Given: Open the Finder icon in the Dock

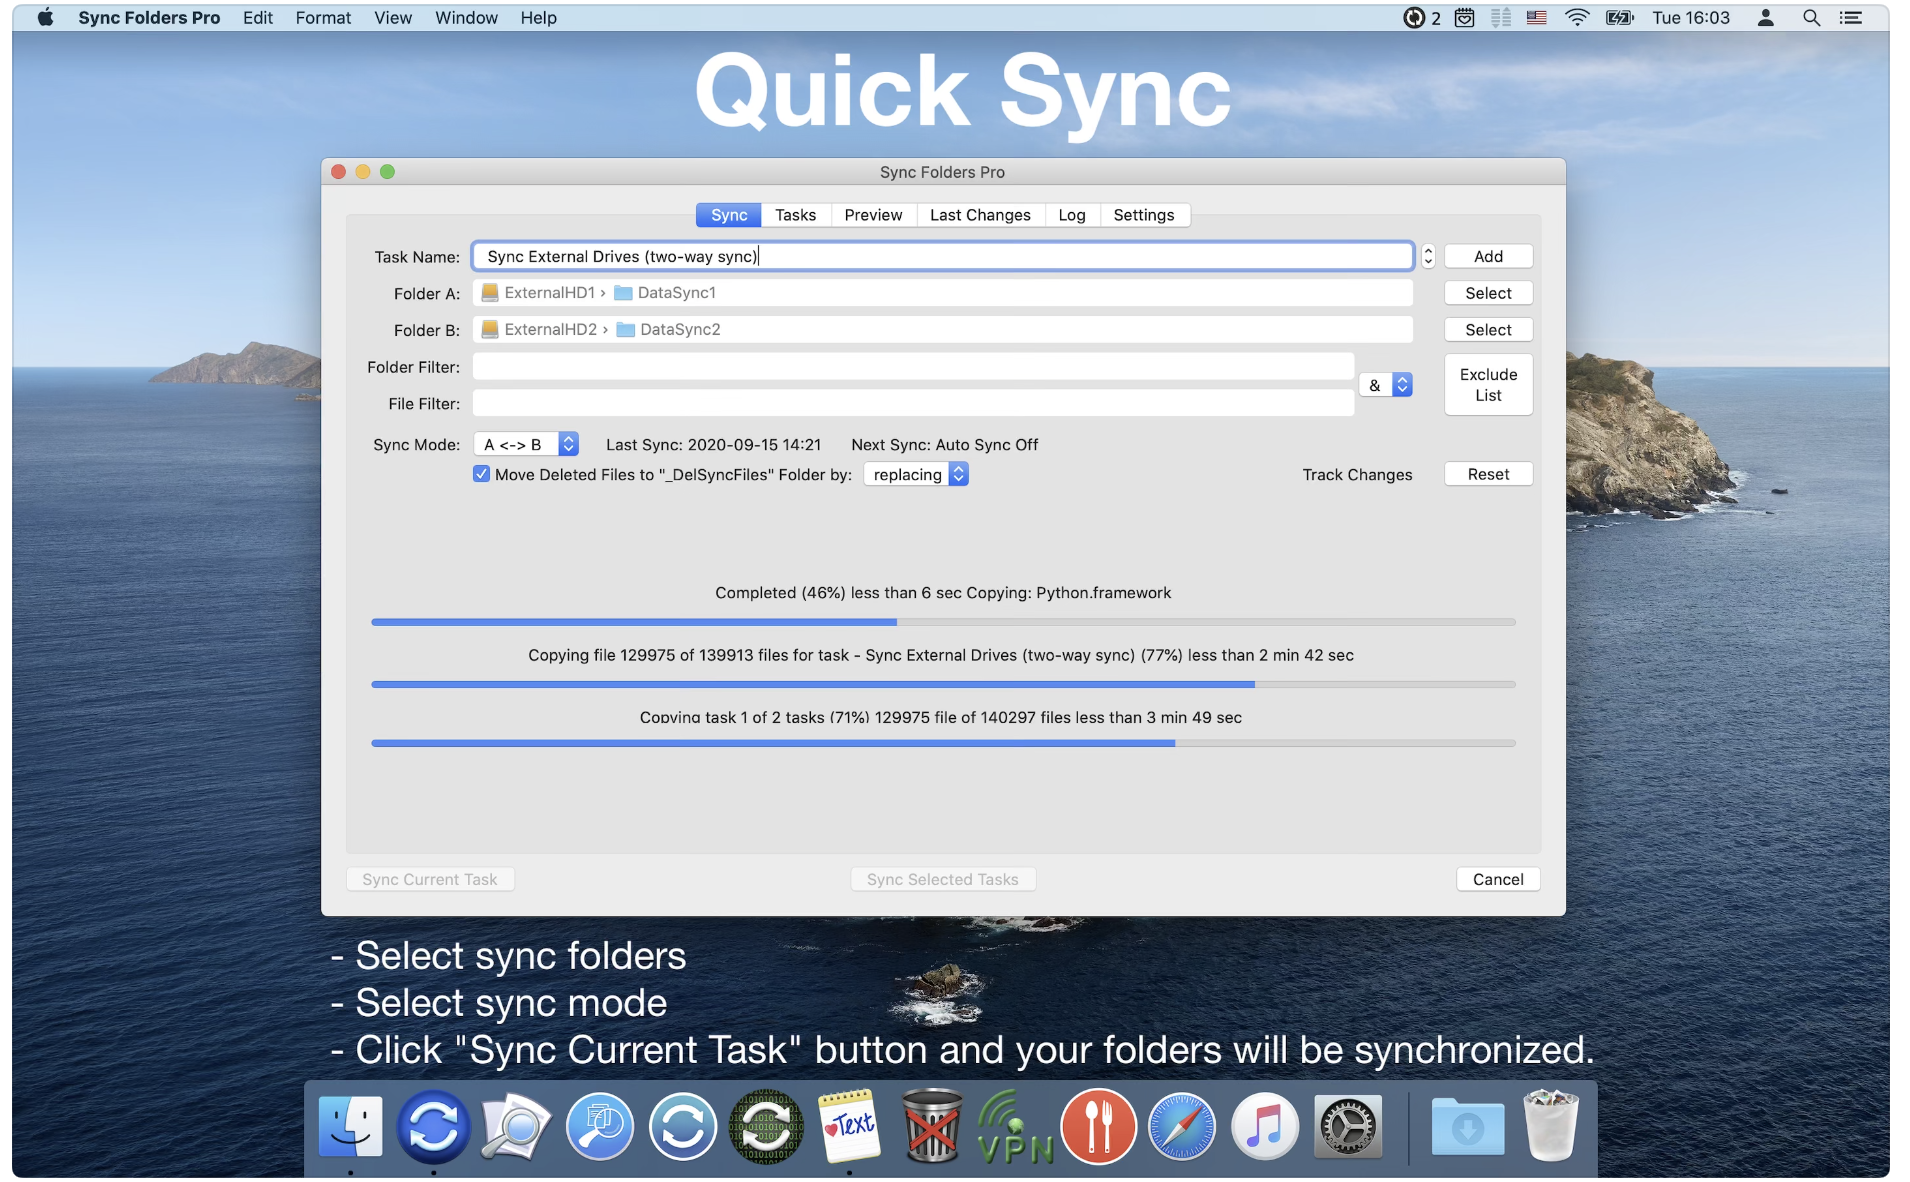Looking at the screenshot, I should point(350,1127).
